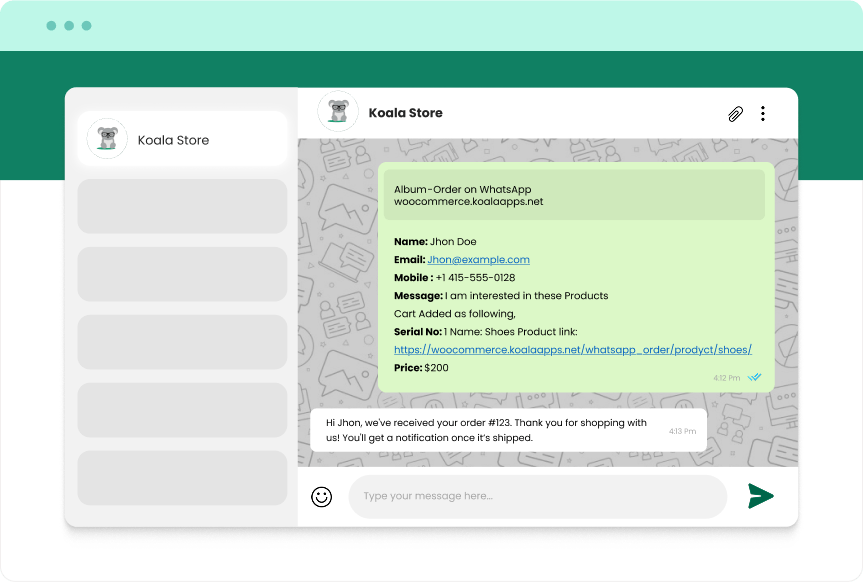Select the first empty placeholder chat below Koala Store

click(182, 206)
